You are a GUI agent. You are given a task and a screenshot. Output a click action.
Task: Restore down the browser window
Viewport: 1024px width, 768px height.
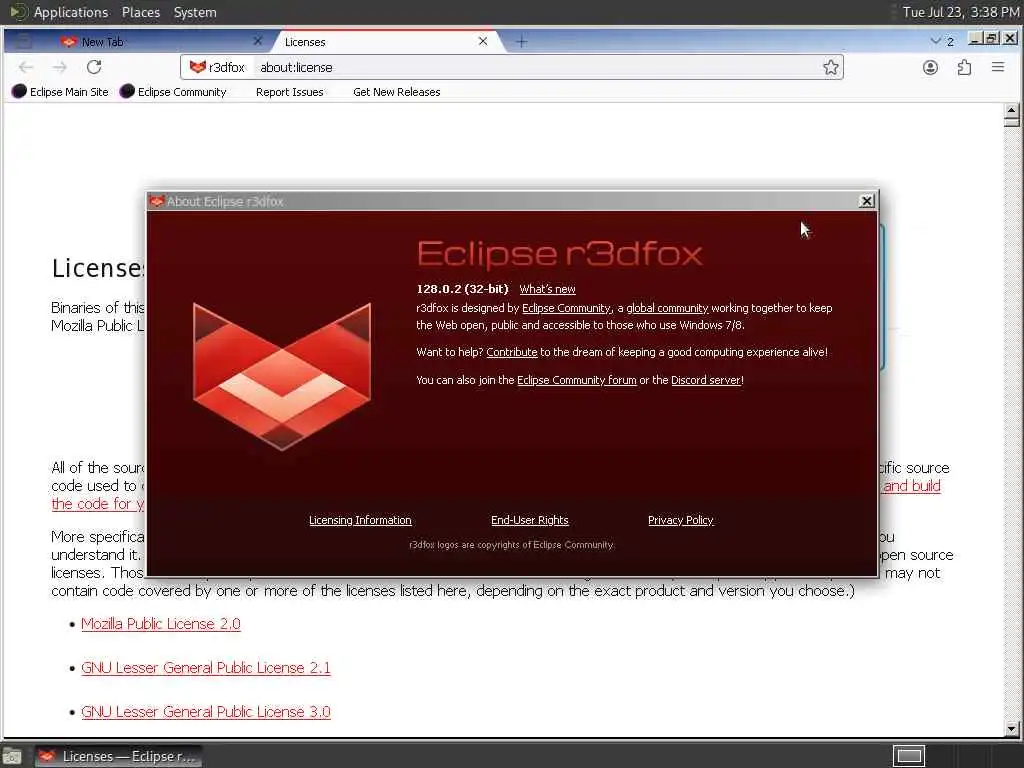click(x=992, y=39)
